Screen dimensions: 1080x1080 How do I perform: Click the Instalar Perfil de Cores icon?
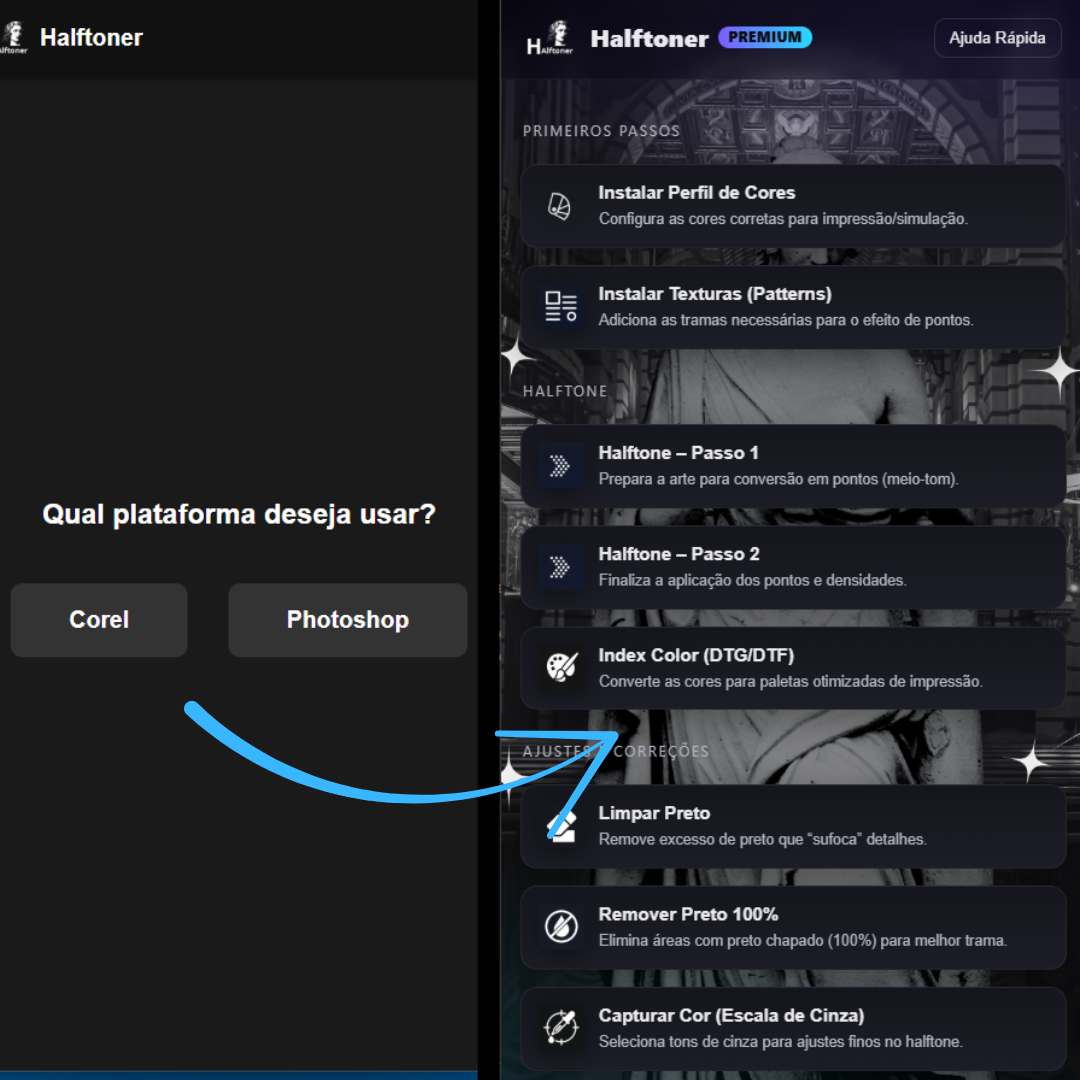(560, 206)
